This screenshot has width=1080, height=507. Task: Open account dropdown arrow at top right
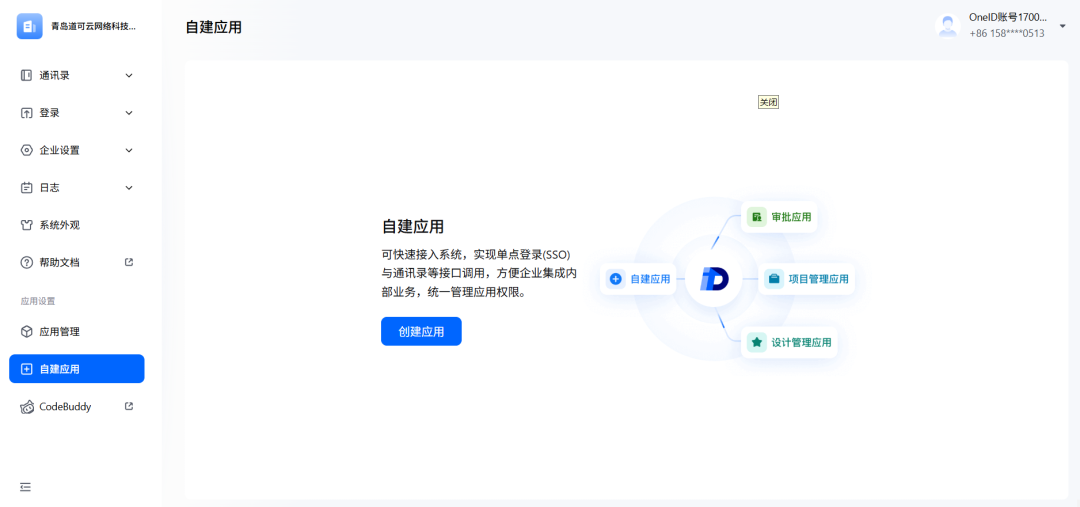click(x=1062, y=27)
